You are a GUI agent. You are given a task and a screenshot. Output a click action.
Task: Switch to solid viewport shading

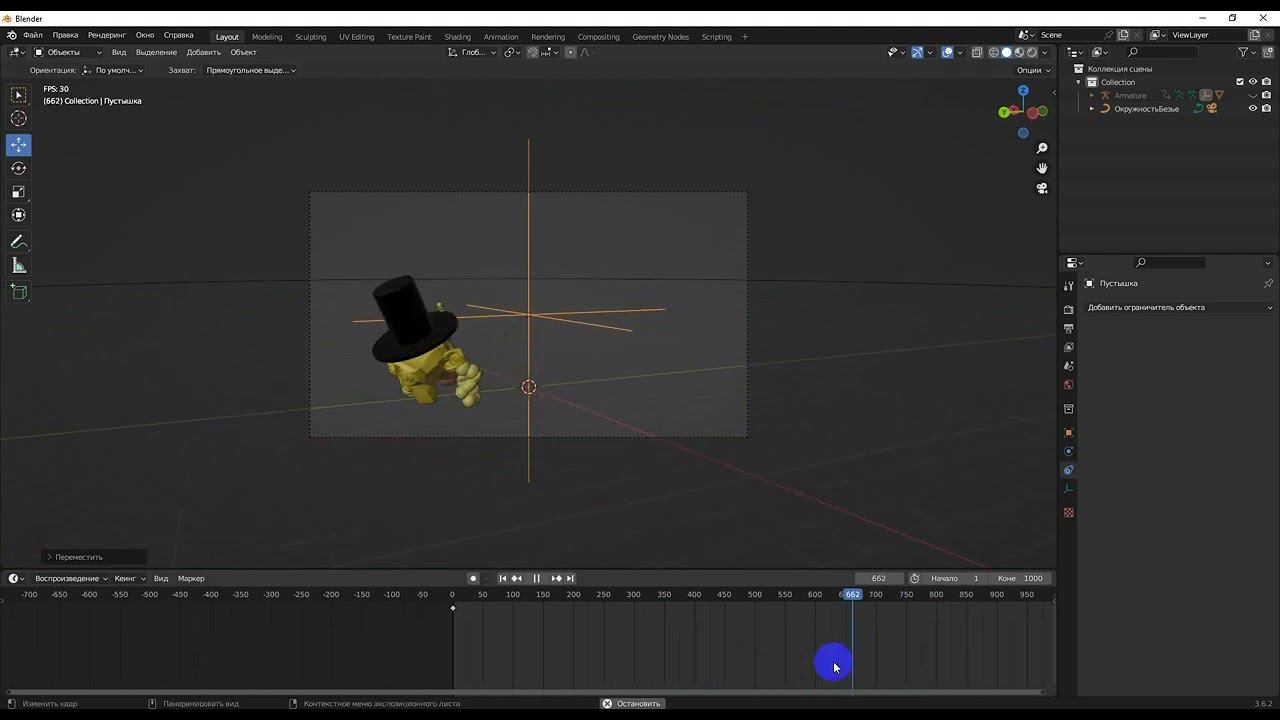coord(1007,52)
